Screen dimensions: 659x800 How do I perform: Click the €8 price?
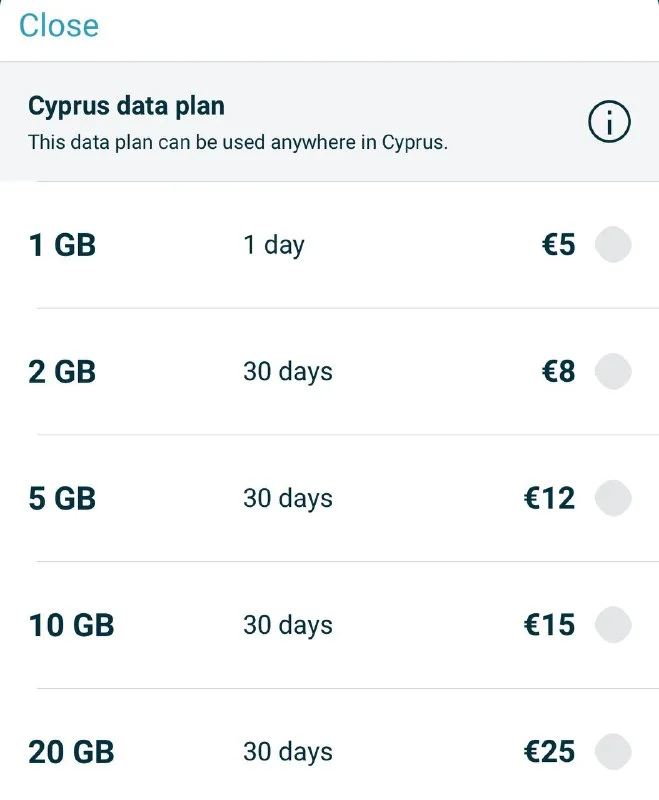coord(558,372)
